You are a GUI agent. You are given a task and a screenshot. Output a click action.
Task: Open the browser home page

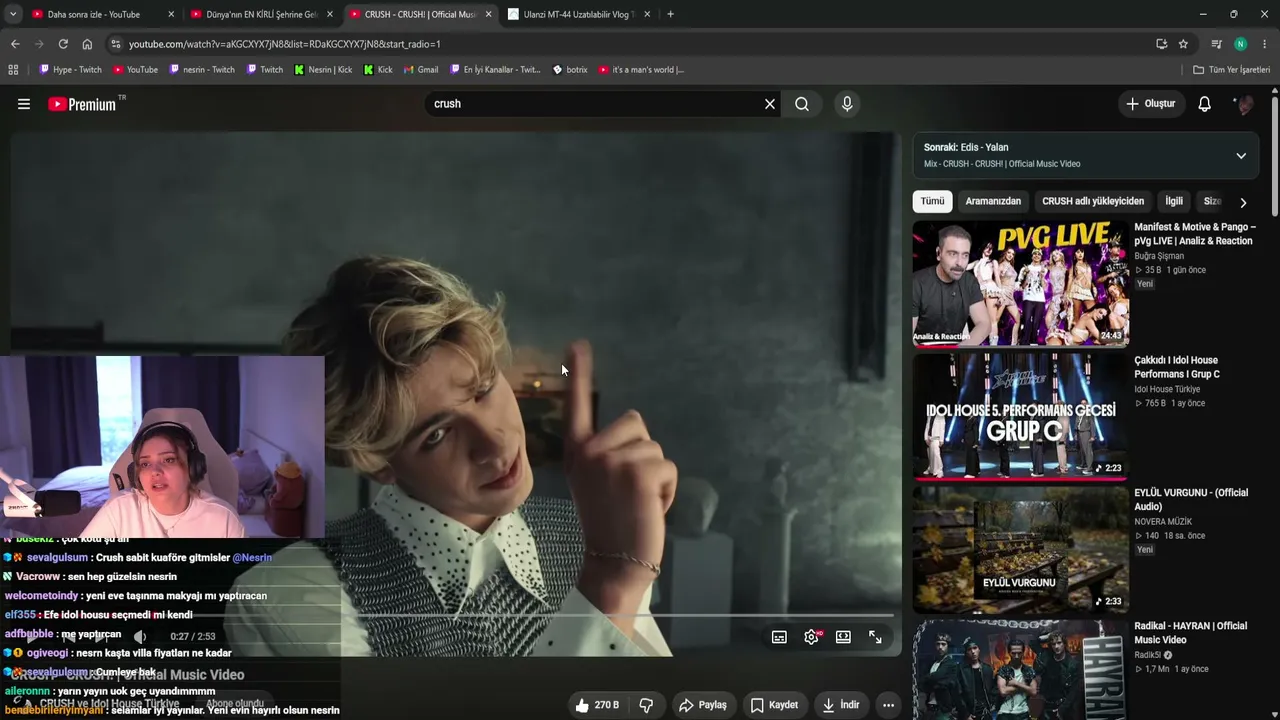[x=87, y=44]
